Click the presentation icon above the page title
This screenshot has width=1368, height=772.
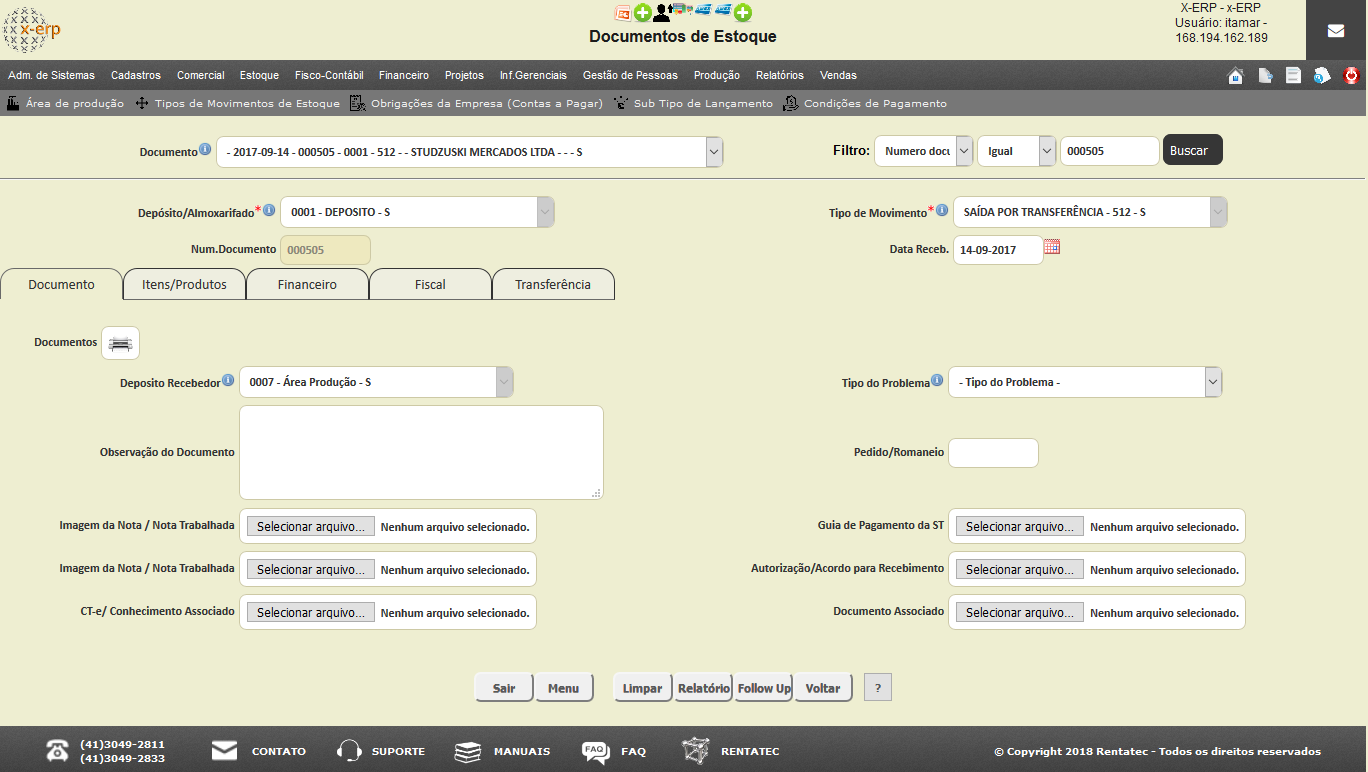pos(622,13)
